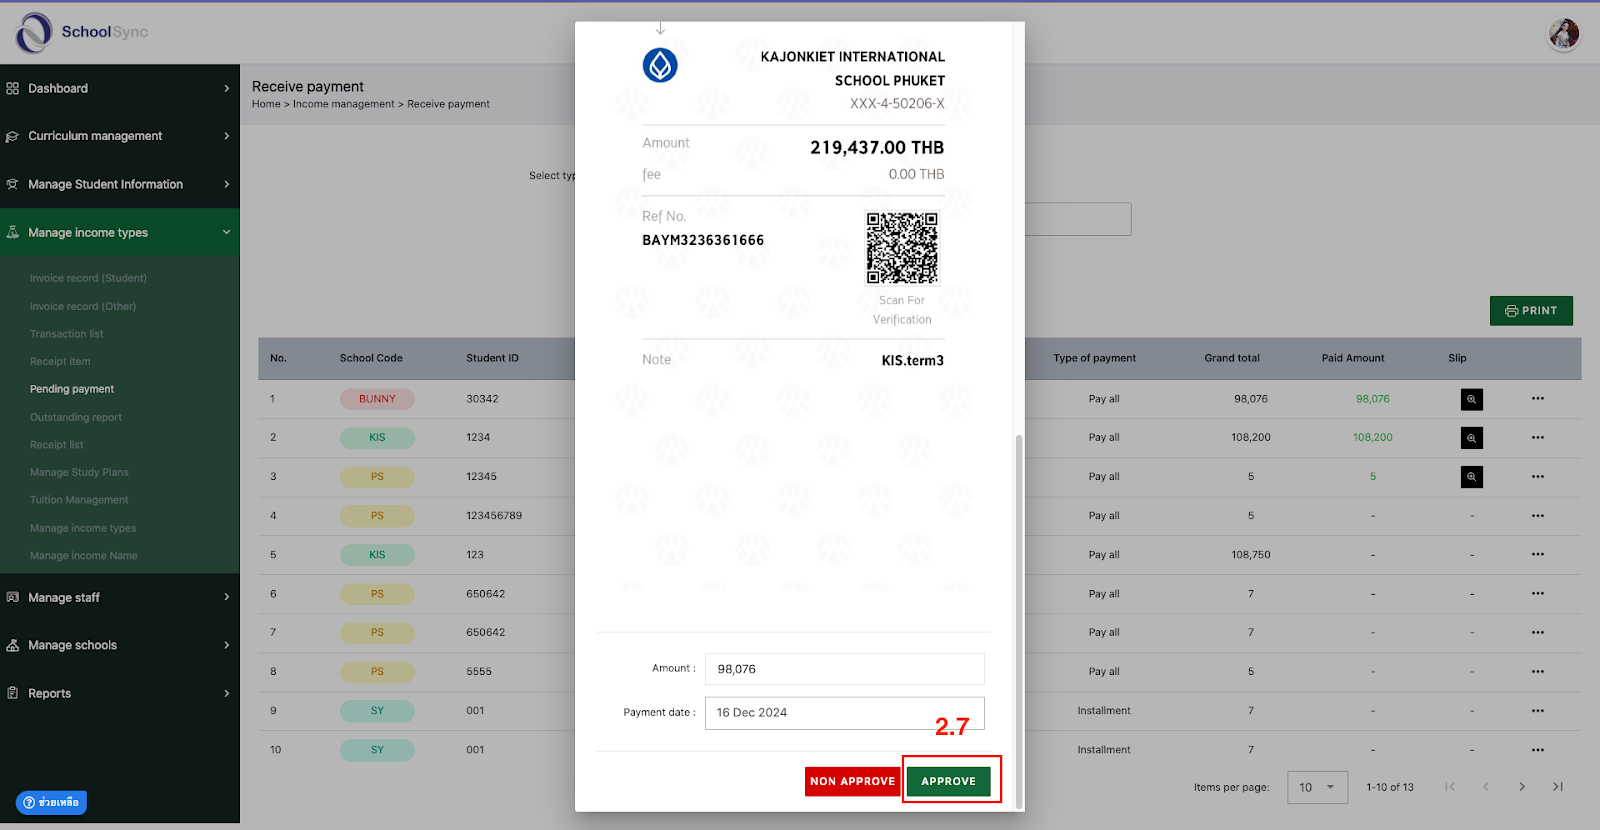Open more options for student 5555
The image size is (1600, 830).
coord(1538,672)
